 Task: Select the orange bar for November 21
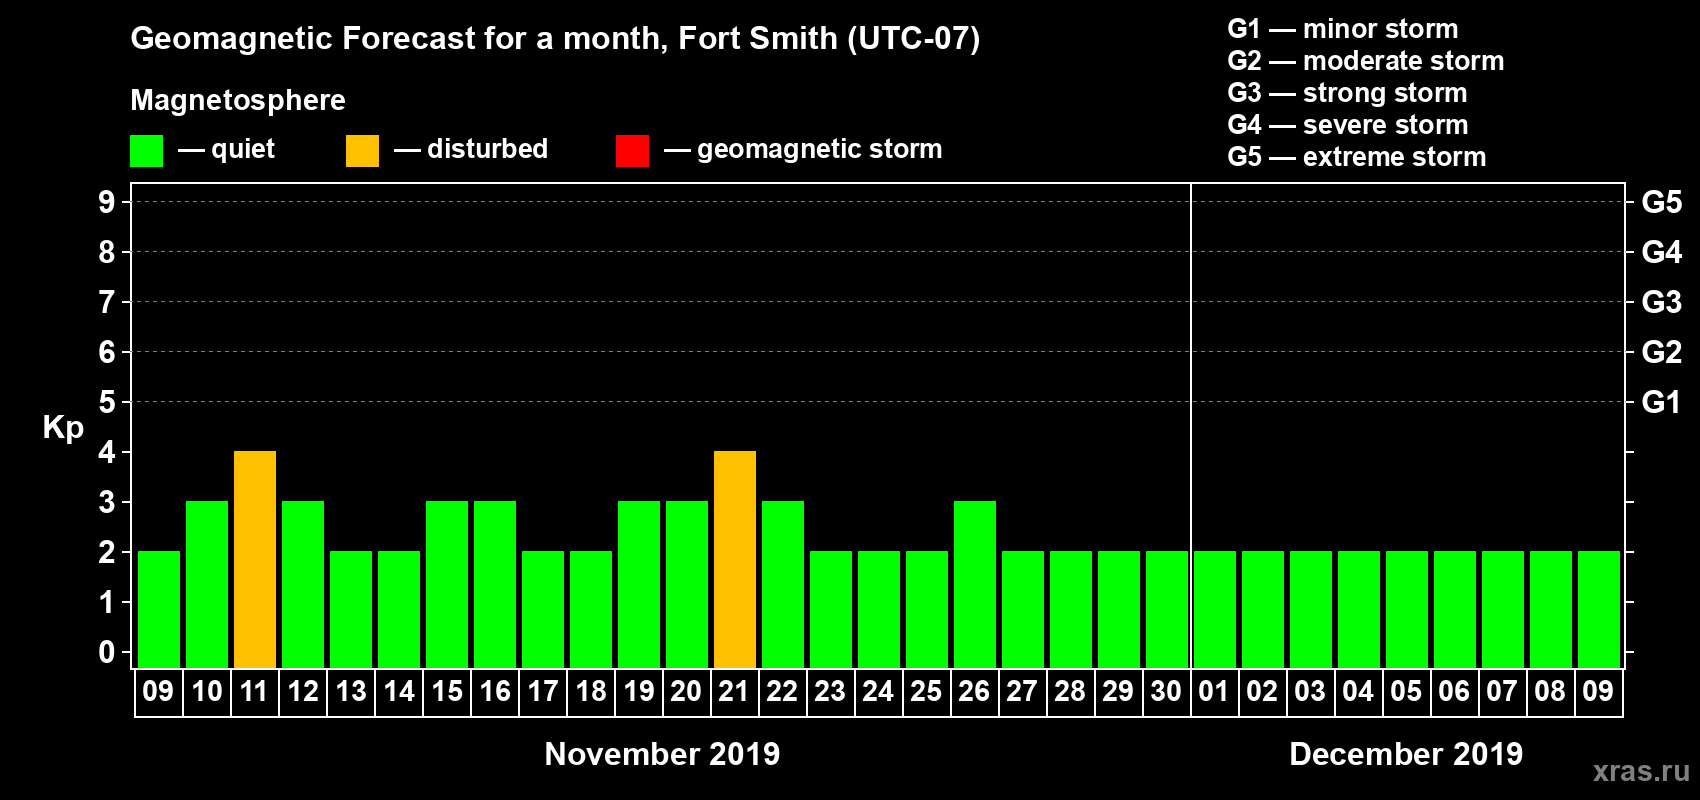tap(735, 559)
